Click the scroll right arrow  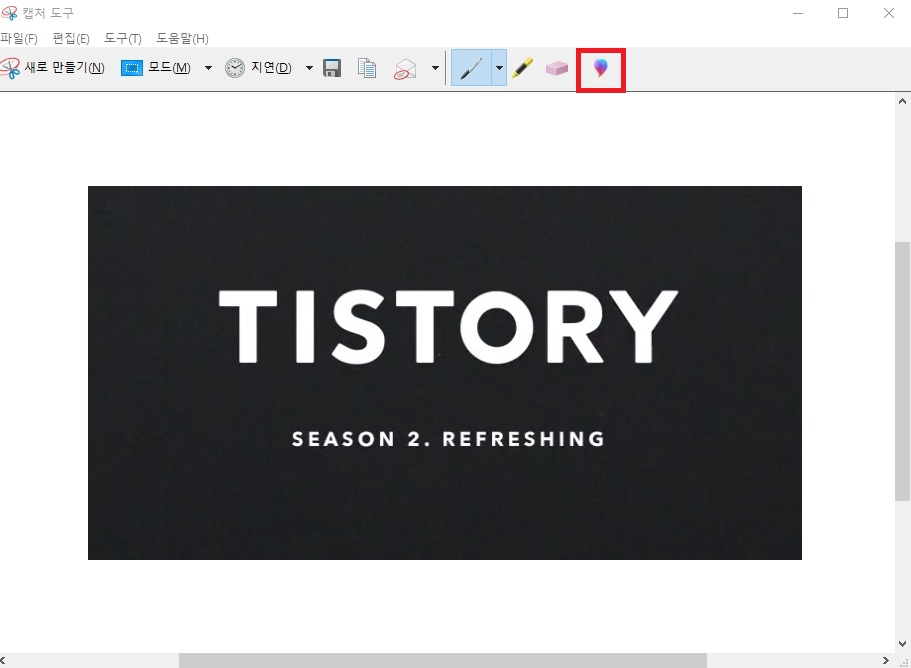886,660
